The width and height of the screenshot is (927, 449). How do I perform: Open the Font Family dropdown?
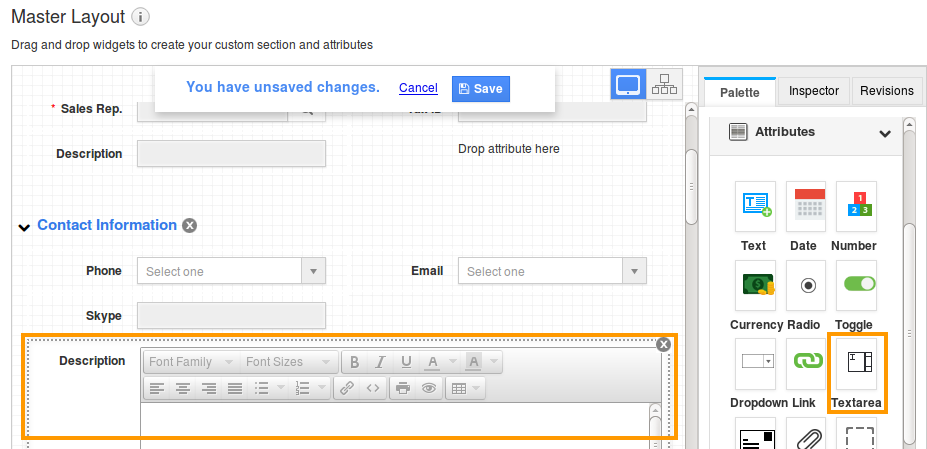[x=191, y=362]
